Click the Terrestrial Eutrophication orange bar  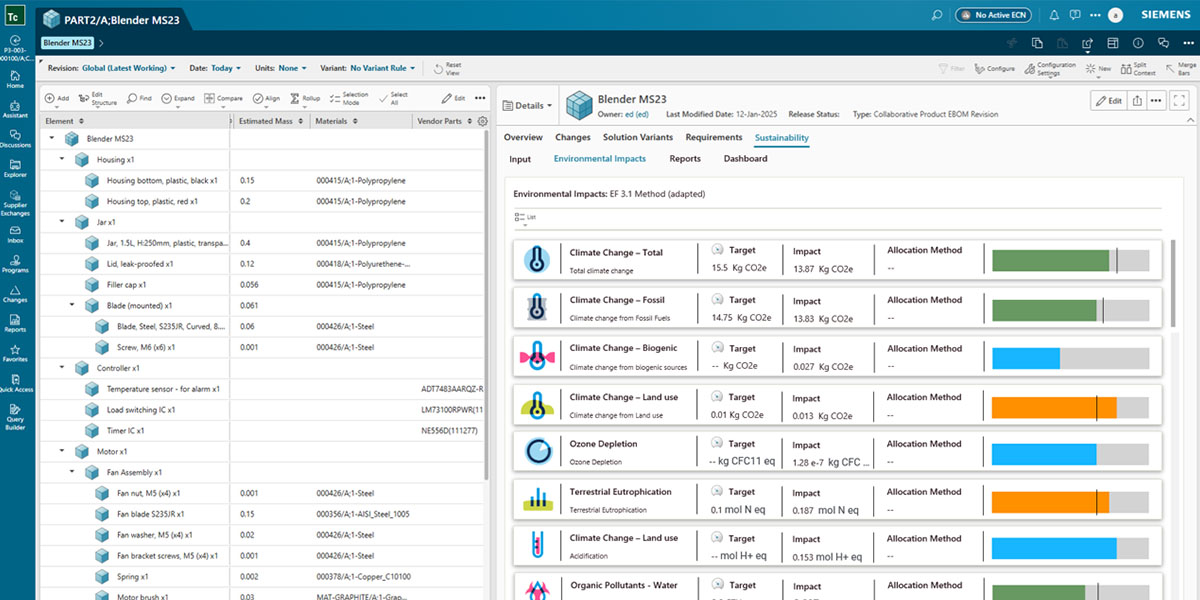1051,502
